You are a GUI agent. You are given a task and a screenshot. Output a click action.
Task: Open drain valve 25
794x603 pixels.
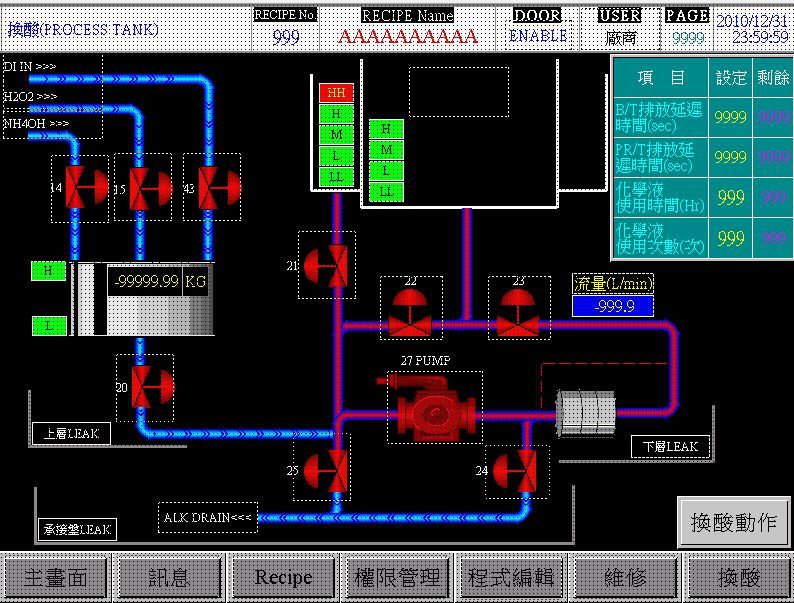pos(328,470)
